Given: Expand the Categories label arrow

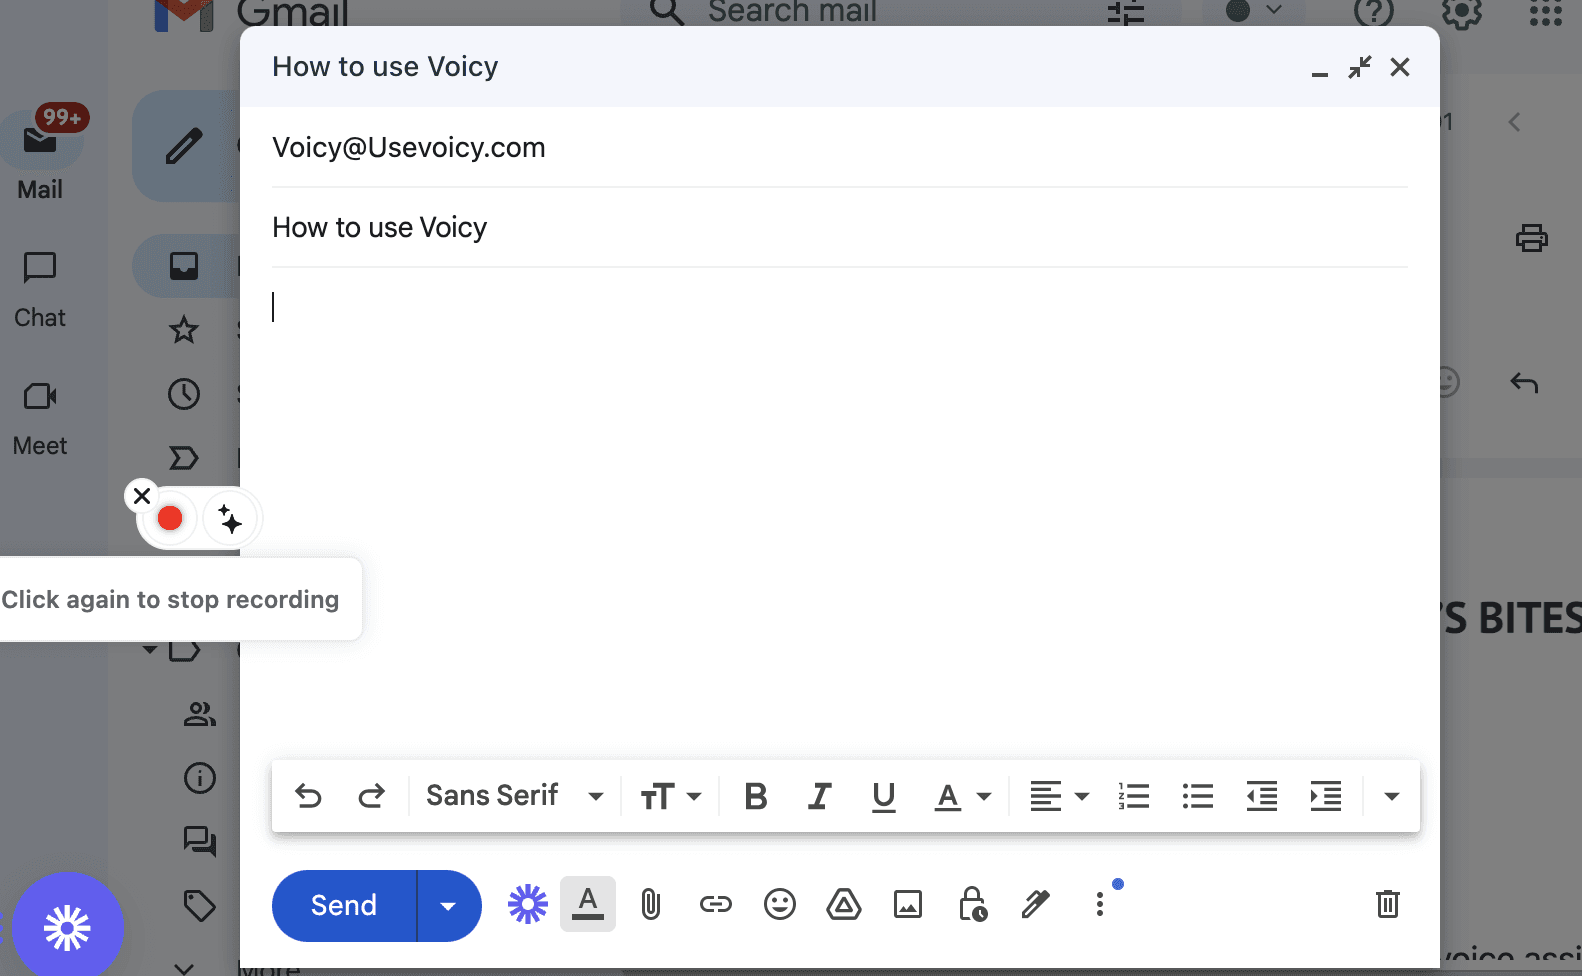Looking at the screenshot, I should [x=150, y=650].
